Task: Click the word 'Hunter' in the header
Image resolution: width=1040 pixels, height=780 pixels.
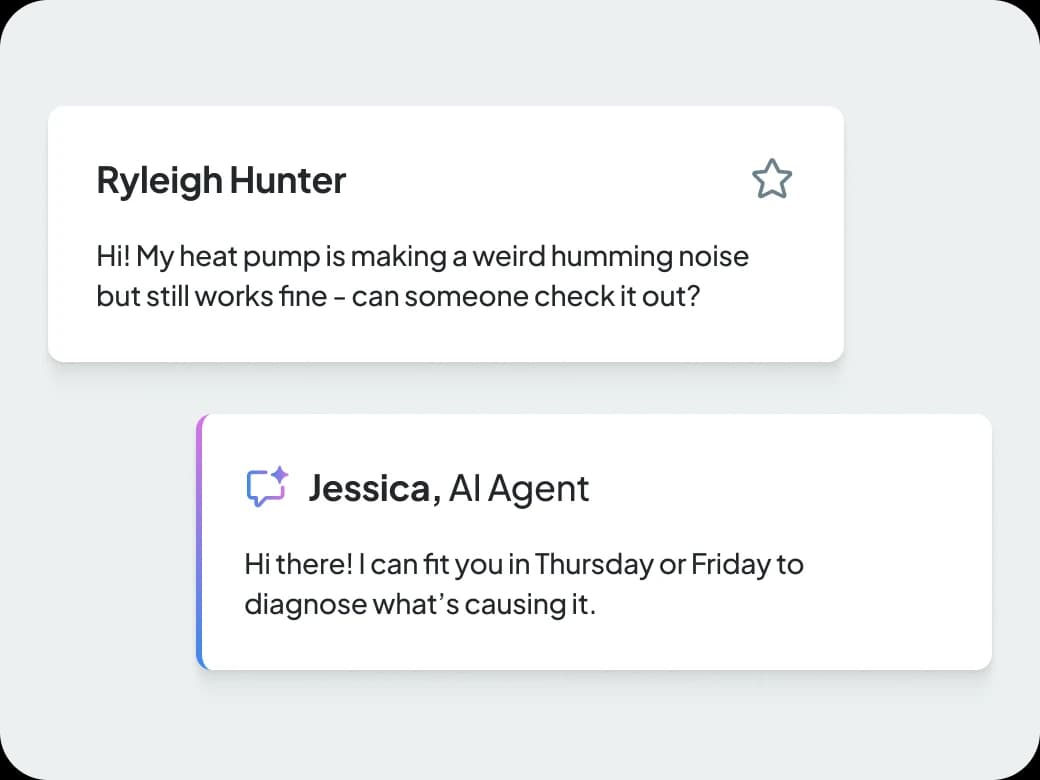Action: pyautogui.click(x=288, y=180)
